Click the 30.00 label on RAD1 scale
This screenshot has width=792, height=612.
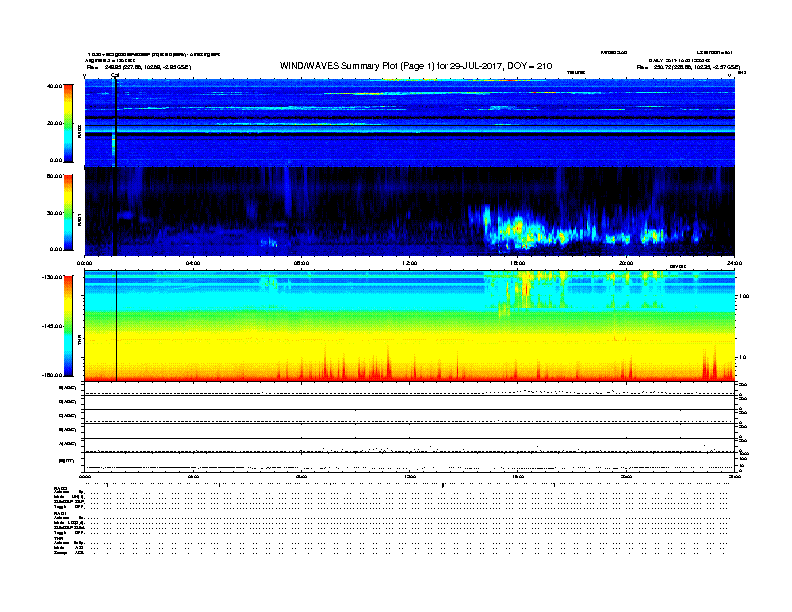coord(54,213)
